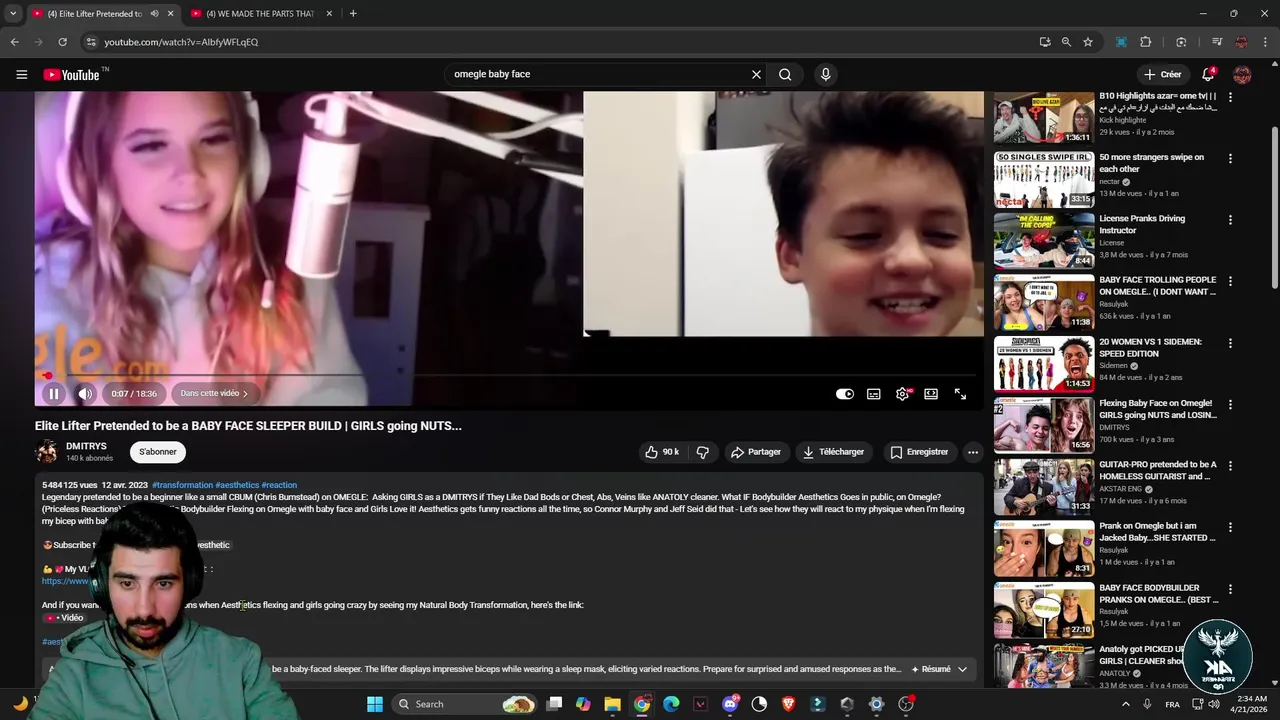This screenshot has height=720, width=1280.
Task: Mute the tab via its speaker icon
Action: 154,14
